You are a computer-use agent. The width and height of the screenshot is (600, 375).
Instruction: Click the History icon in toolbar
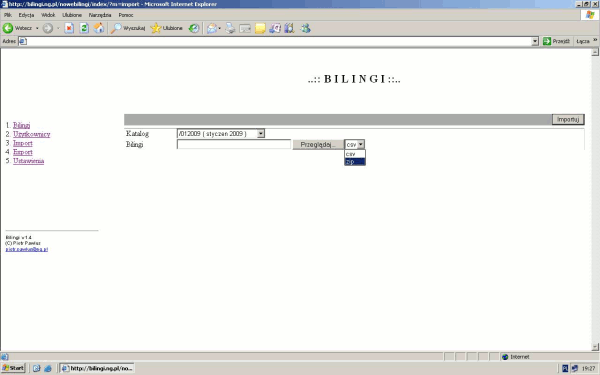pyautogui.click(x=194, y=28)
